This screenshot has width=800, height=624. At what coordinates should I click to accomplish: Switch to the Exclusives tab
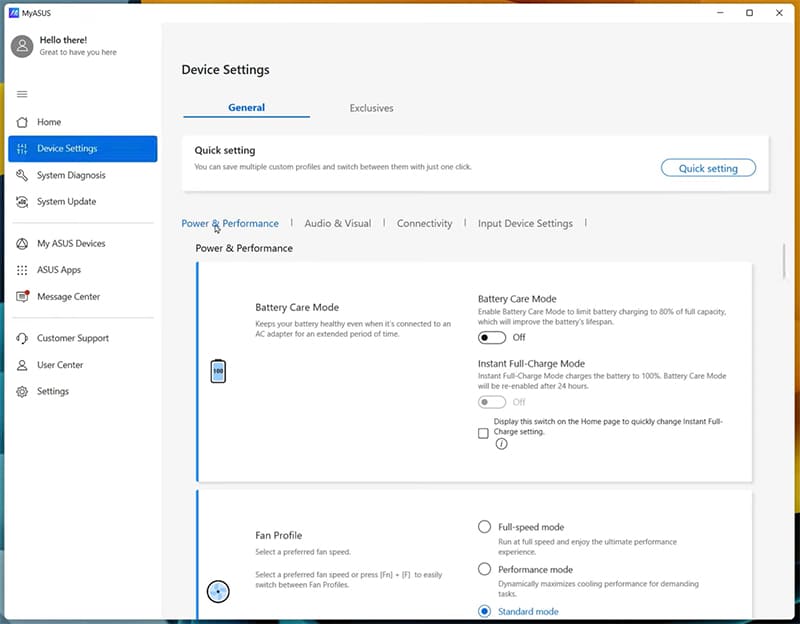(371, 108)
